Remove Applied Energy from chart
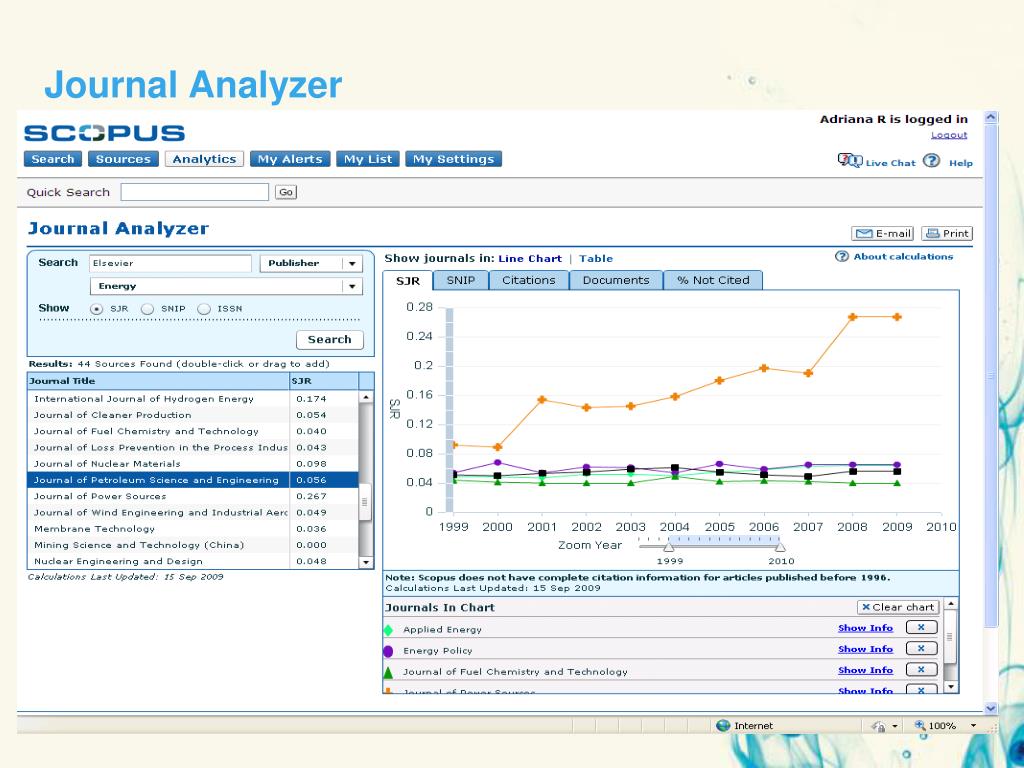 click(x=921, y=628)
